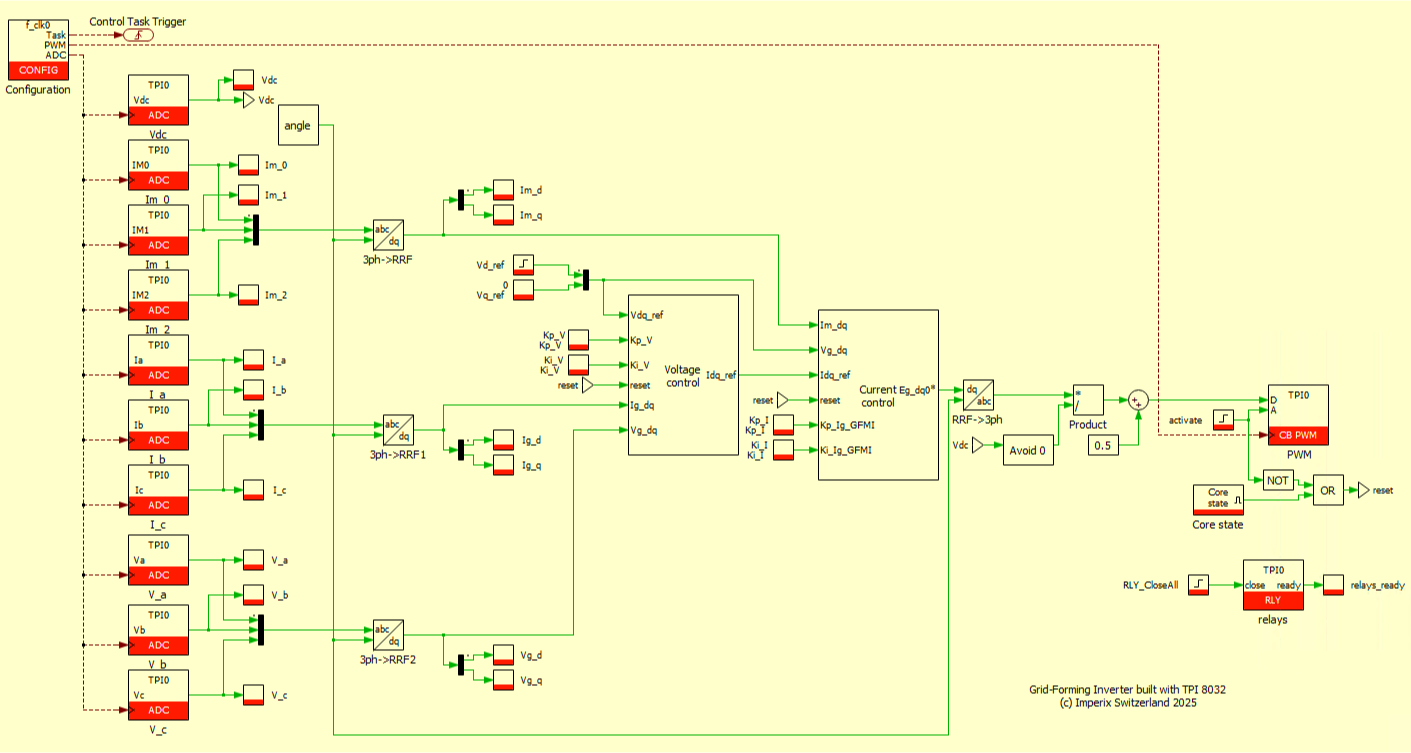
Task: Click the CB PWM output block
Action: click(x=1299, y=414)
